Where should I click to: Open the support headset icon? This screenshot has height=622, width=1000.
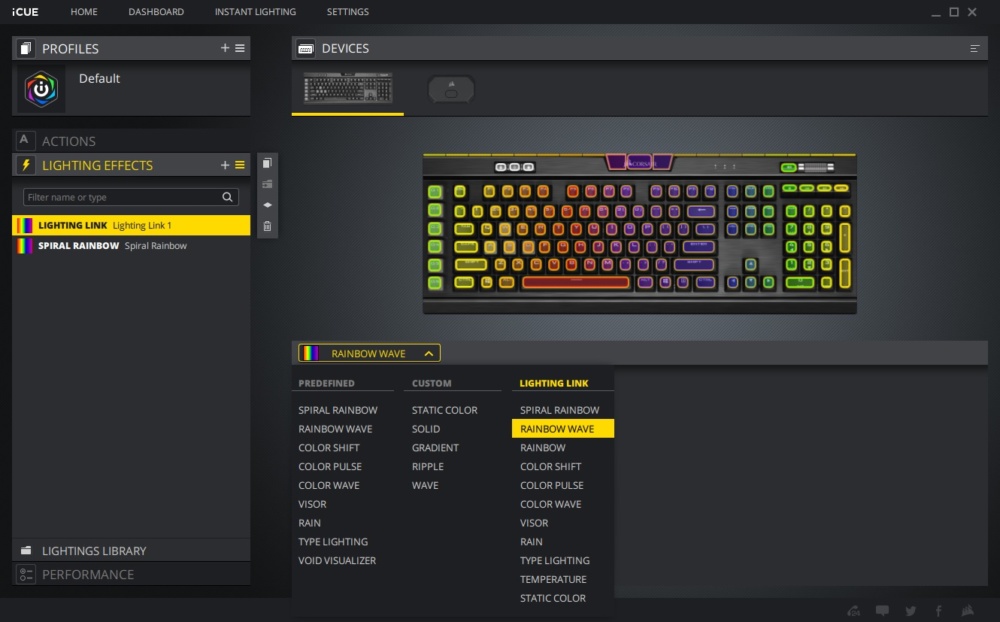[853, 611]
